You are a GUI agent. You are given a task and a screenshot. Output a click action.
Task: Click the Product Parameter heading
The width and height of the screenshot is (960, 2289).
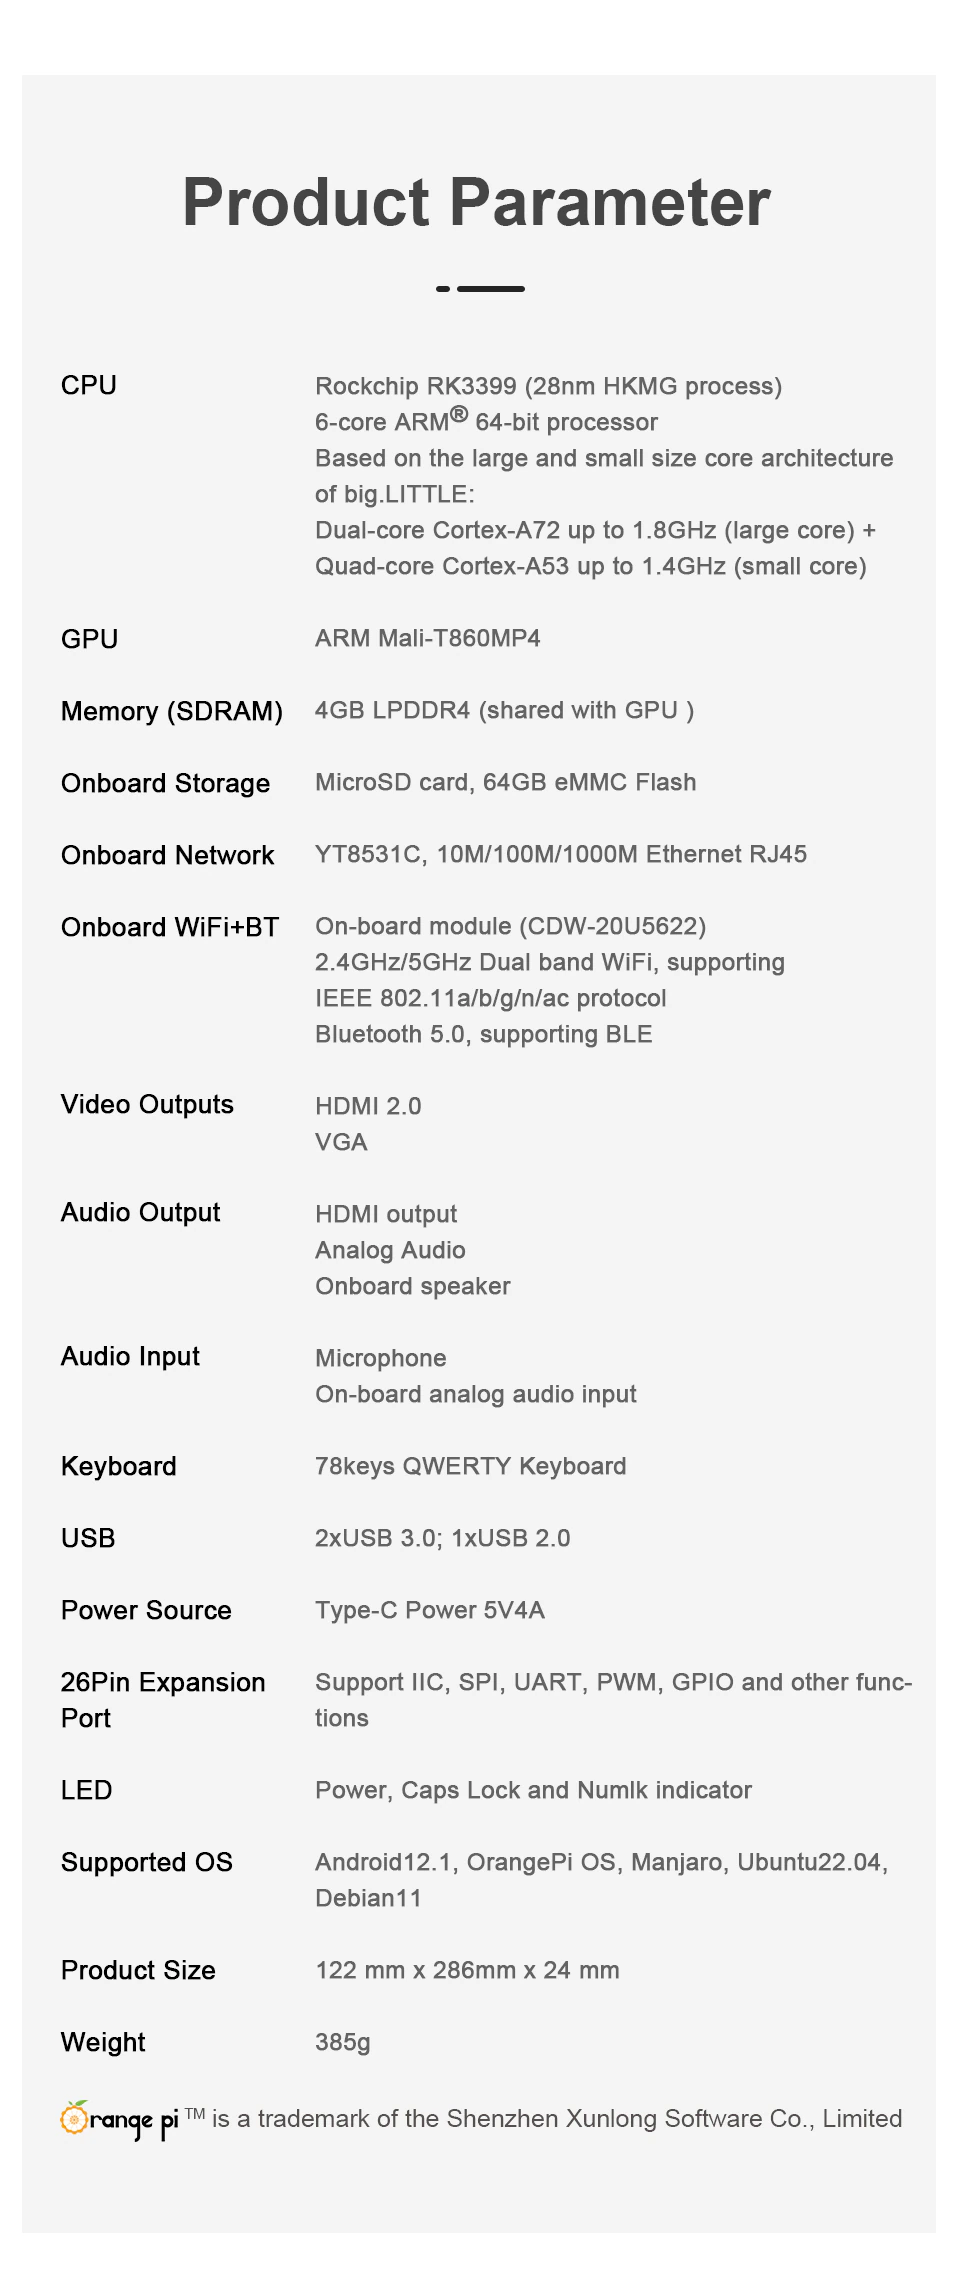477,202
